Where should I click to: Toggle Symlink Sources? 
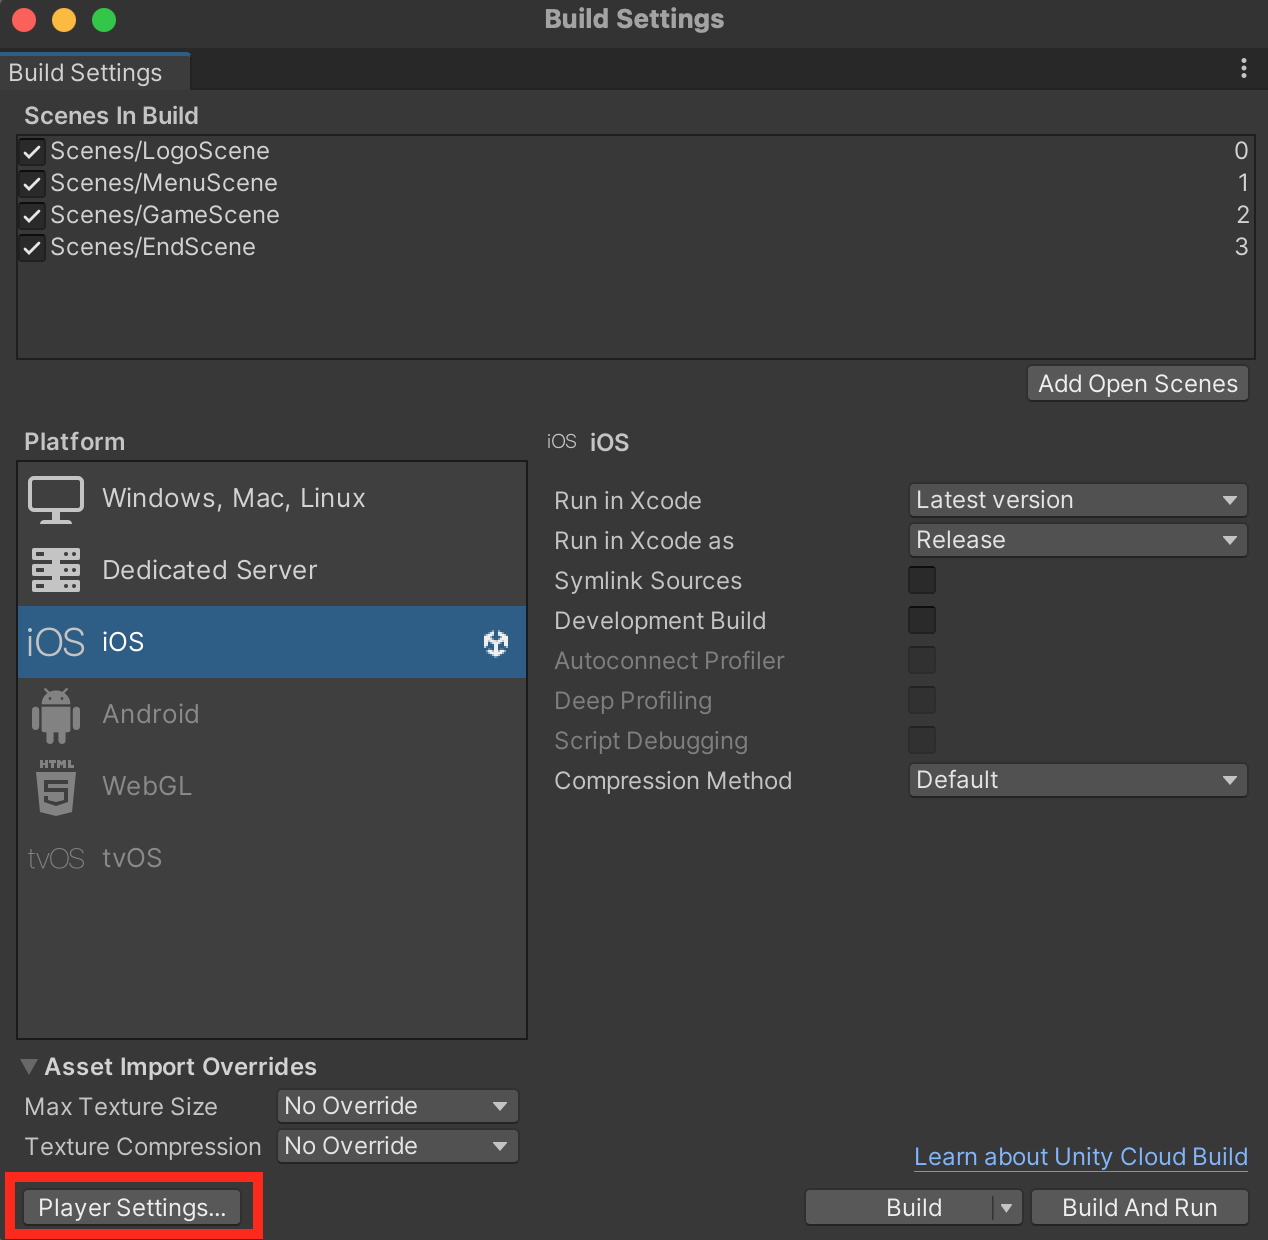(x=921, y=580)
